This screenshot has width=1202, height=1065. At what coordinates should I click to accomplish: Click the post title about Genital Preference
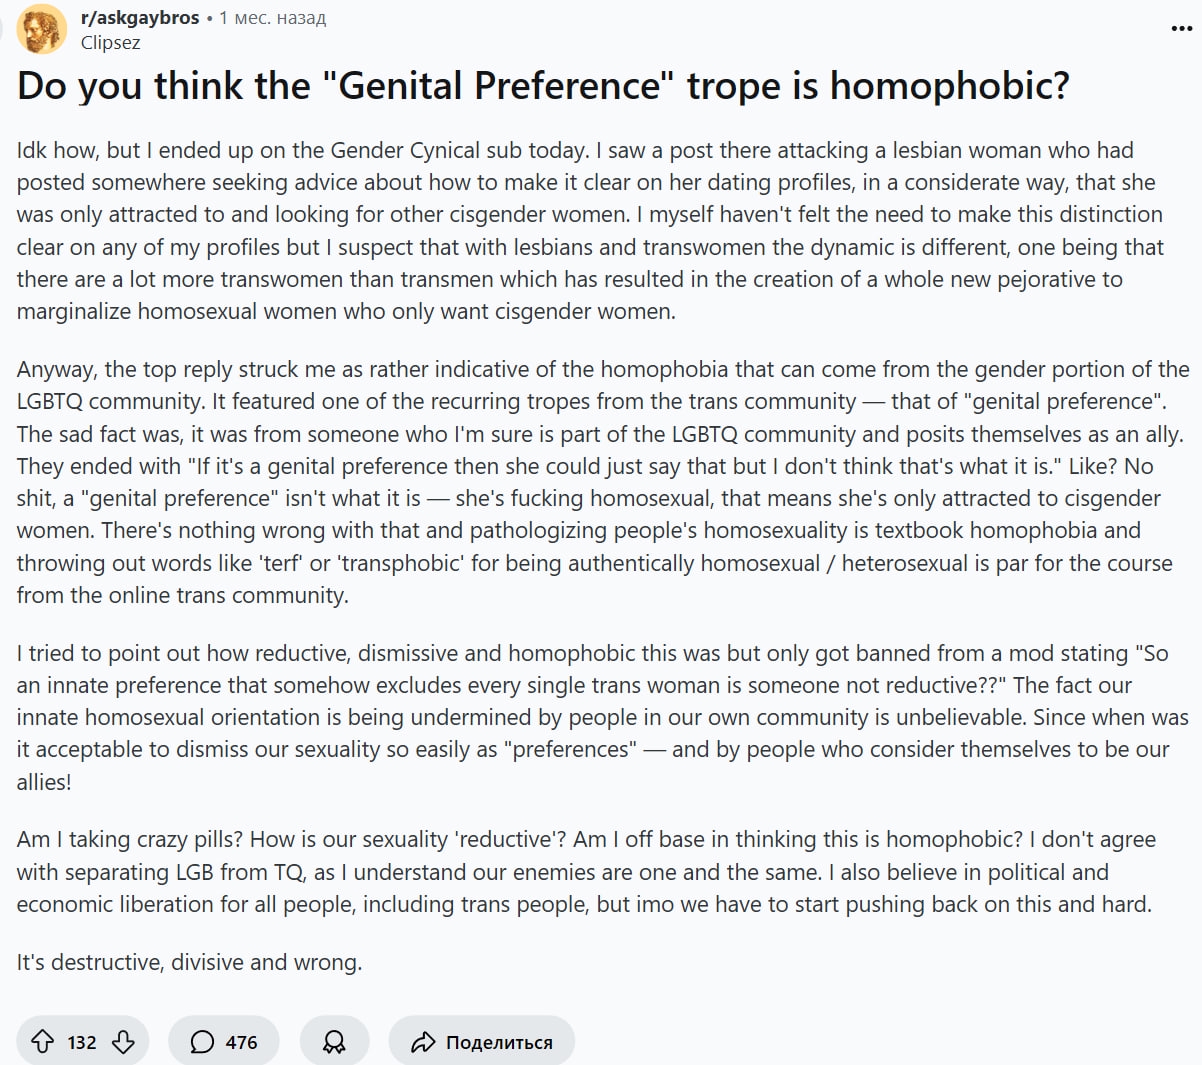click(543, 86)
